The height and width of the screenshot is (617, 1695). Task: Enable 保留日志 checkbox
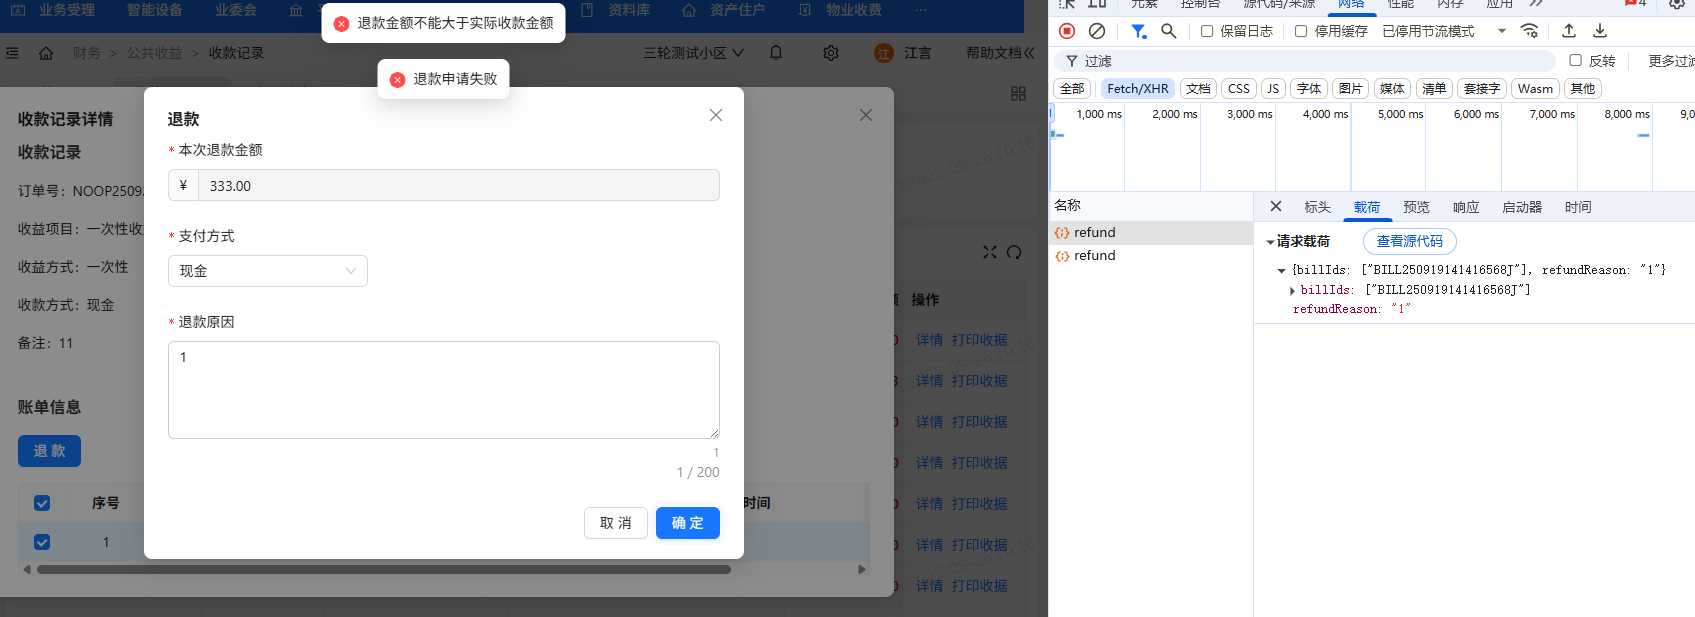point(1207,31)
